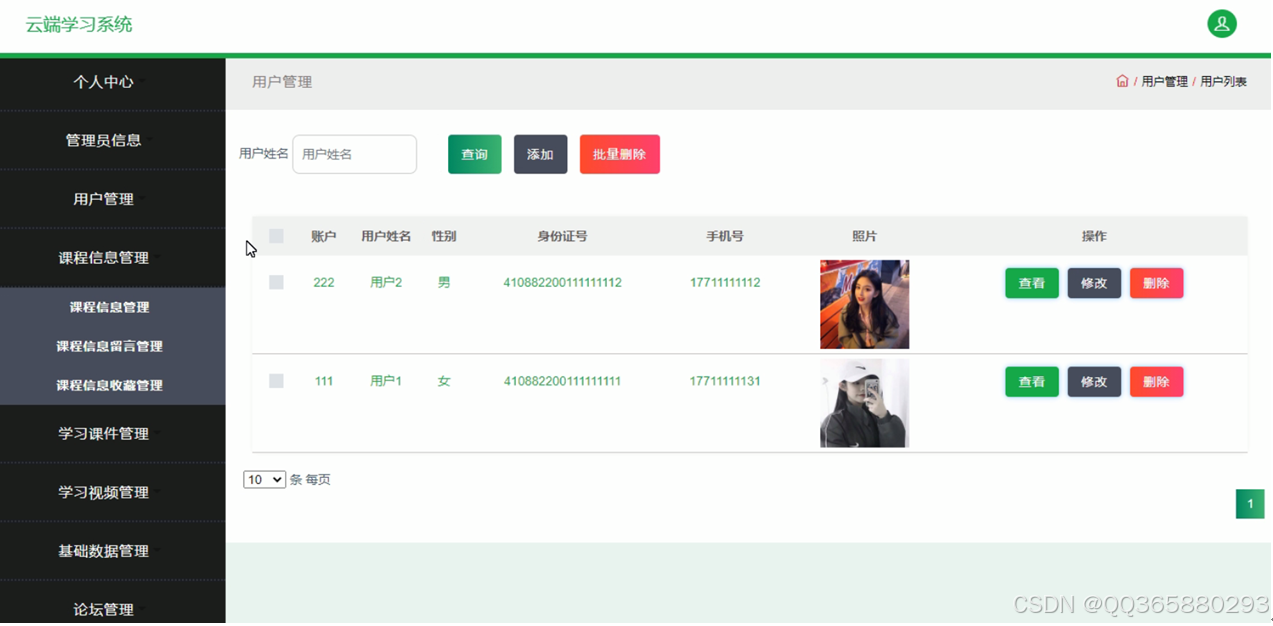Click the 用户姓名 search input field
This screenshot has height=626, width=1273.
pos(354,154)
